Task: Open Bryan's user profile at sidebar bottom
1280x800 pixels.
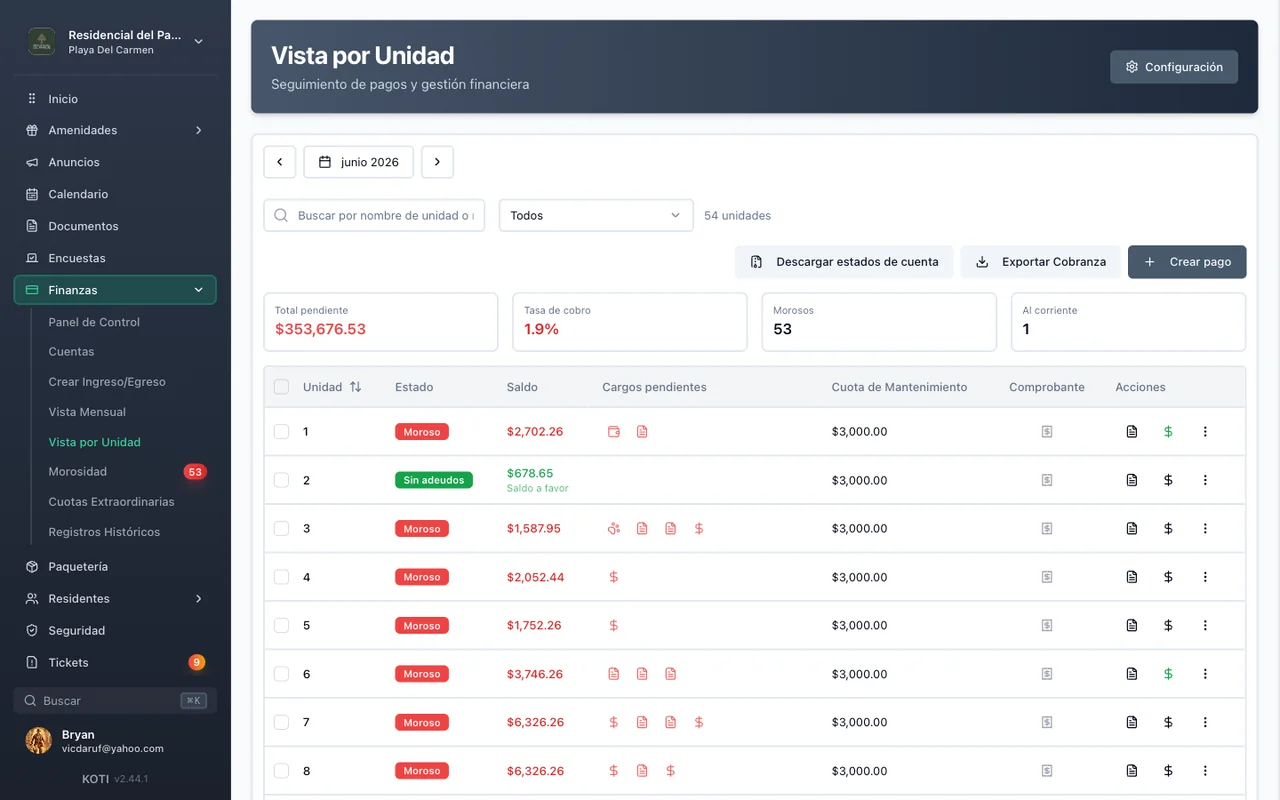Action: click(x=115, y=741)
